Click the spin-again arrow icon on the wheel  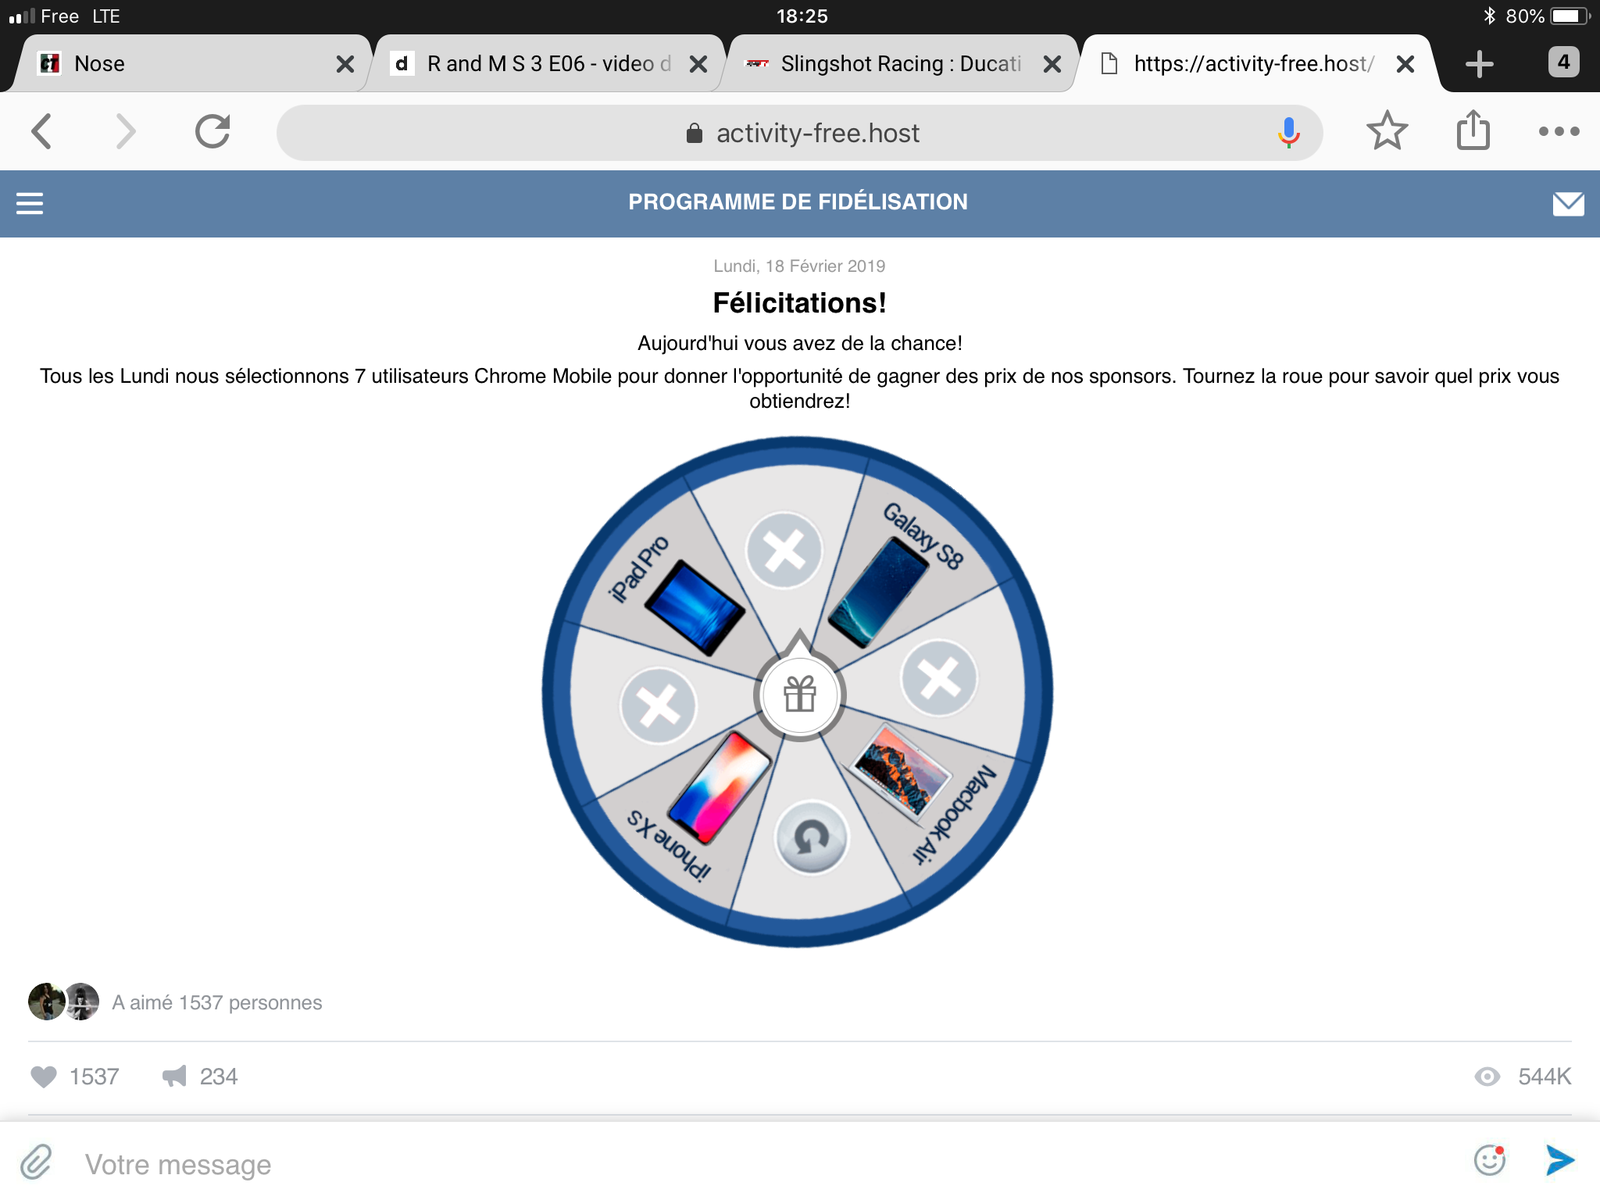(x=811, y=838)
